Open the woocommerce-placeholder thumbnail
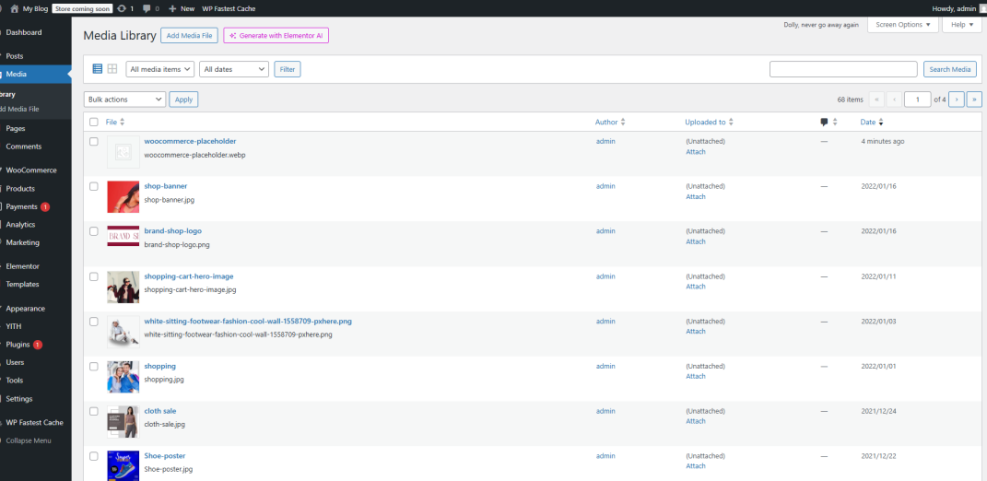This screenshot has width=987, height=481. 123,152
